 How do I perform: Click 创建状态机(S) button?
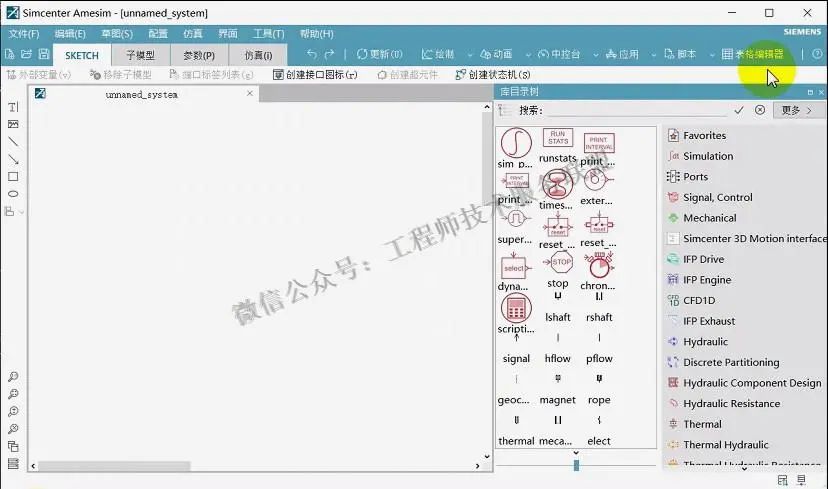(493, 74)
